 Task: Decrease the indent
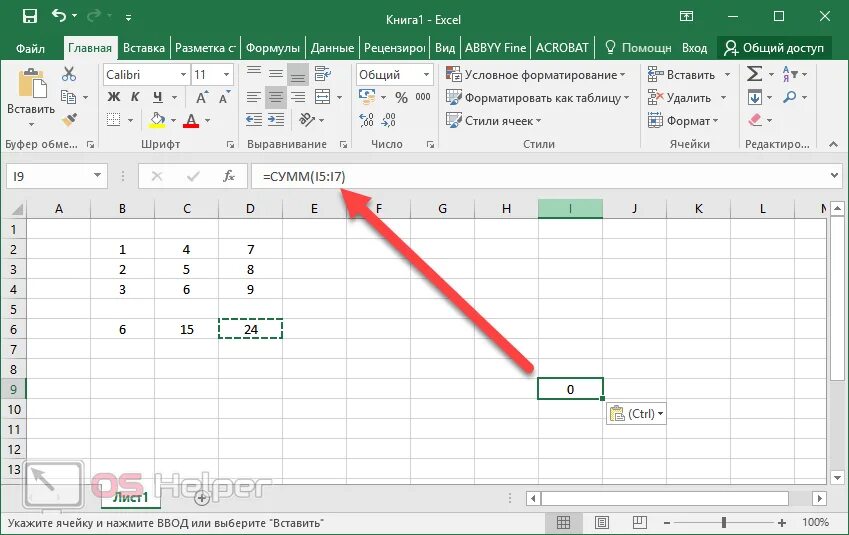(x=253, y=120)
